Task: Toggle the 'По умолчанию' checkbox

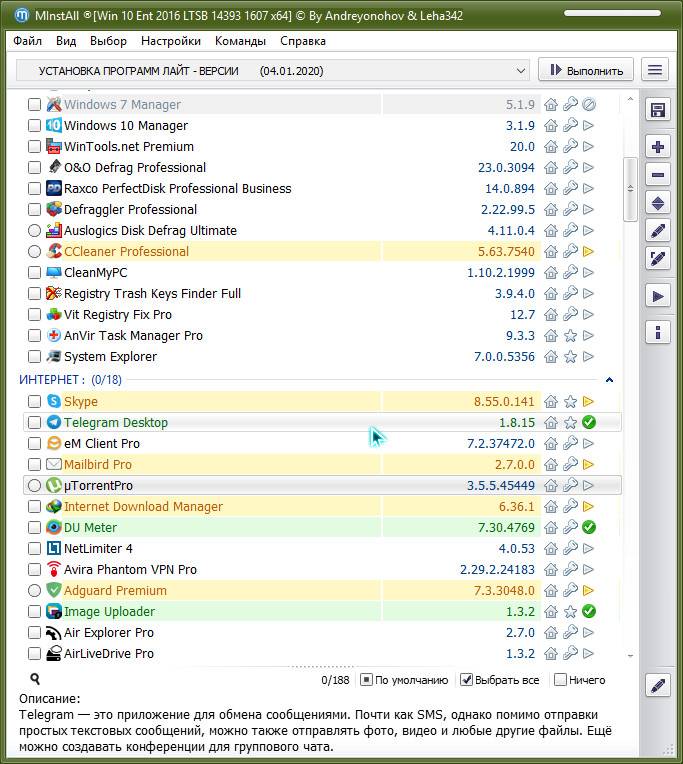Action: [366, 680]
